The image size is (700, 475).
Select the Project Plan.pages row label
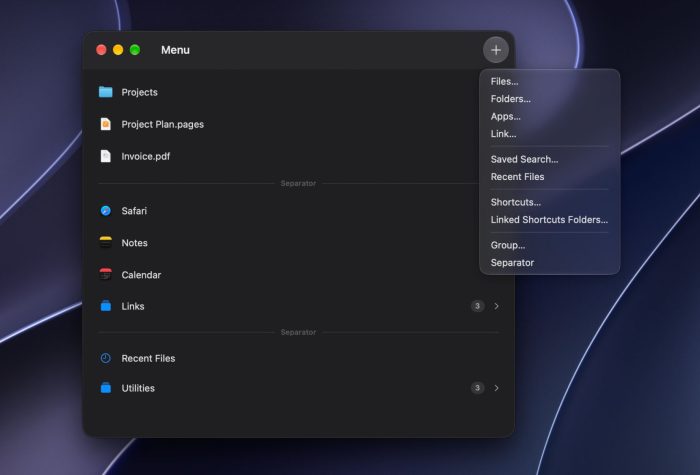(162, 124)
